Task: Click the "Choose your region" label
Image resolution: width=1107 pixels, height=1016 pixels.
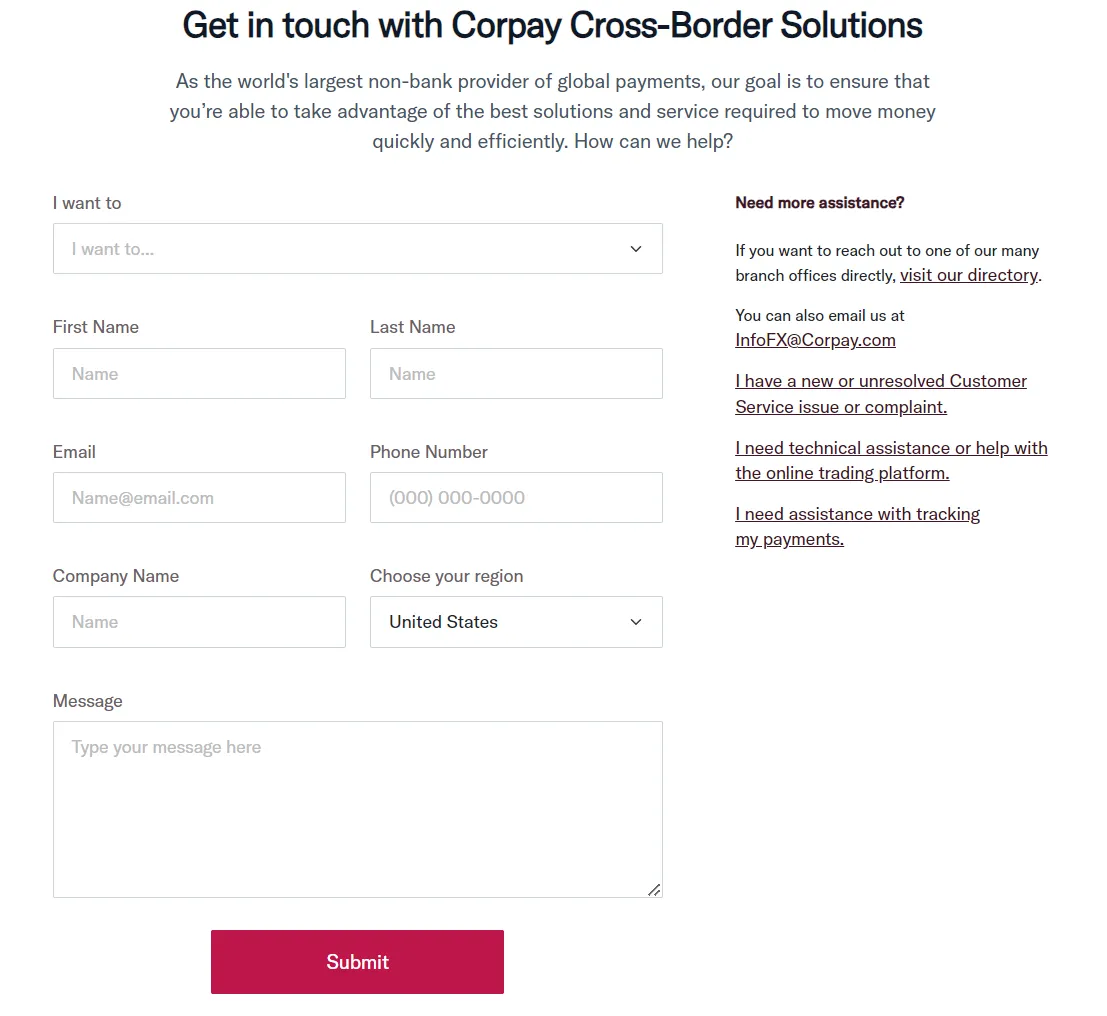Action: (x=446, y=576)
